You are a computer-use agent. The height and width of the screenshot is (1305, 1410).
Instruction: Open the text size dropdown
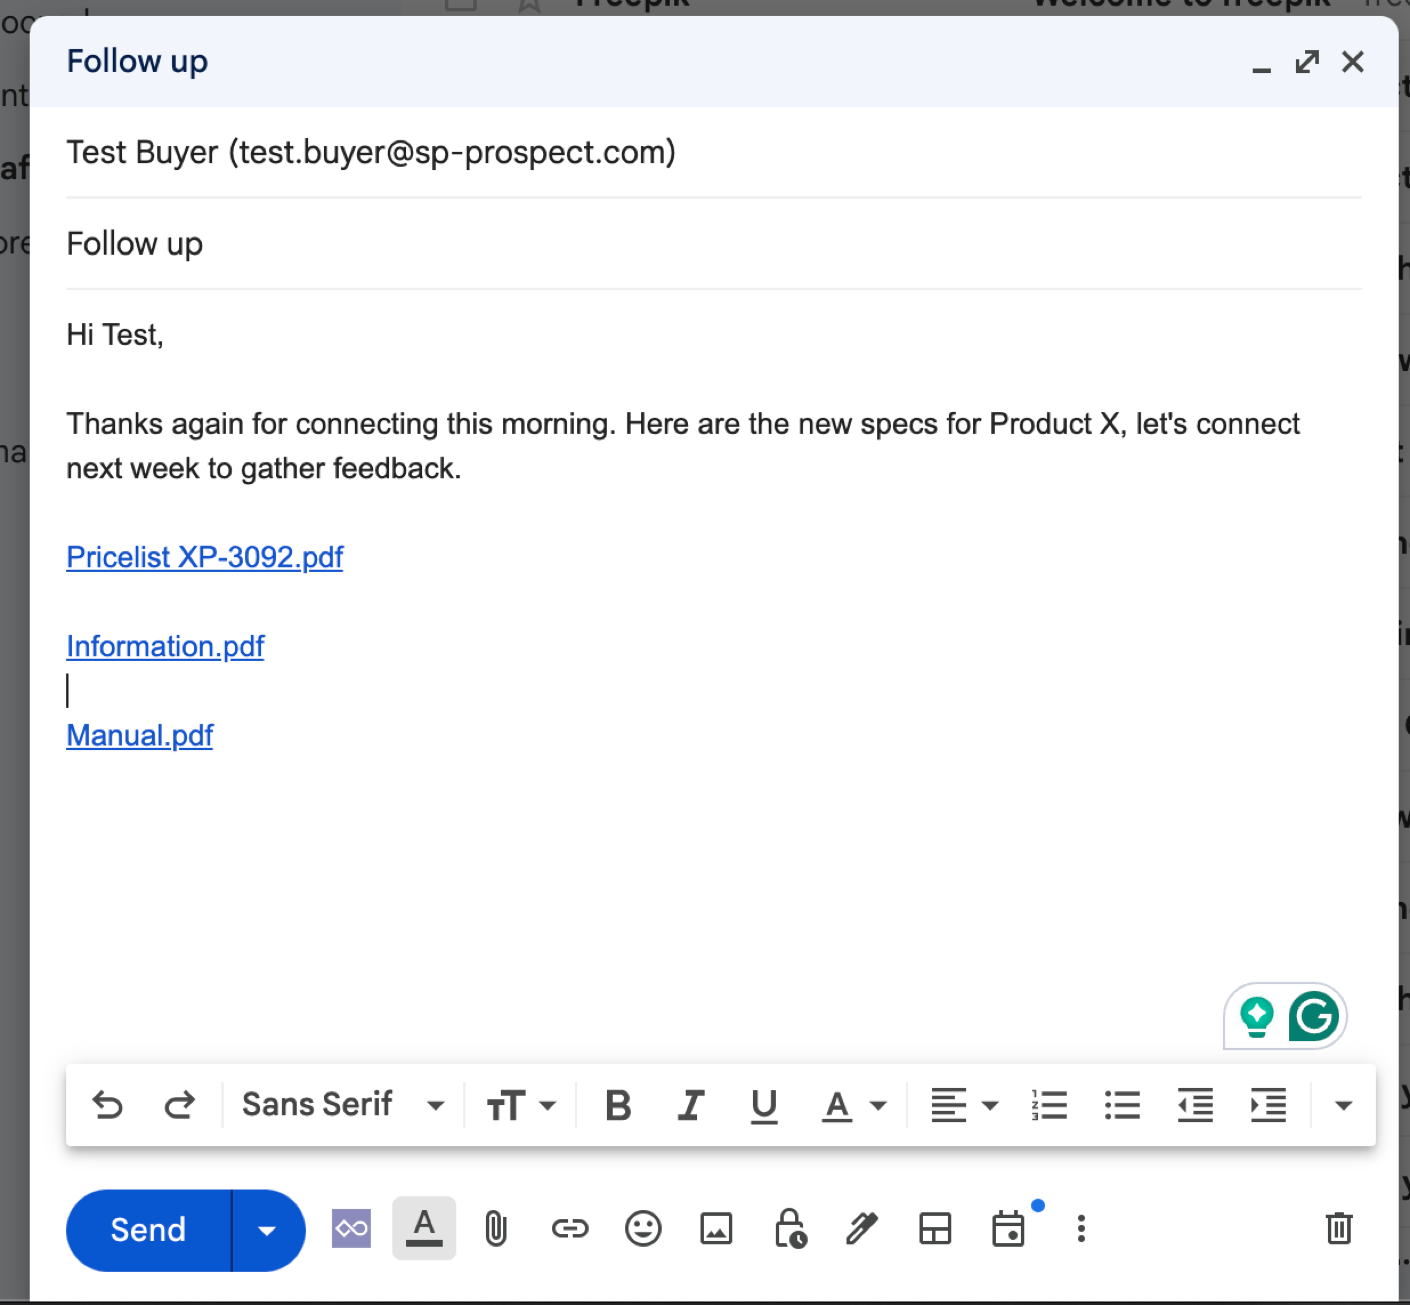(x=520, y=1105)
